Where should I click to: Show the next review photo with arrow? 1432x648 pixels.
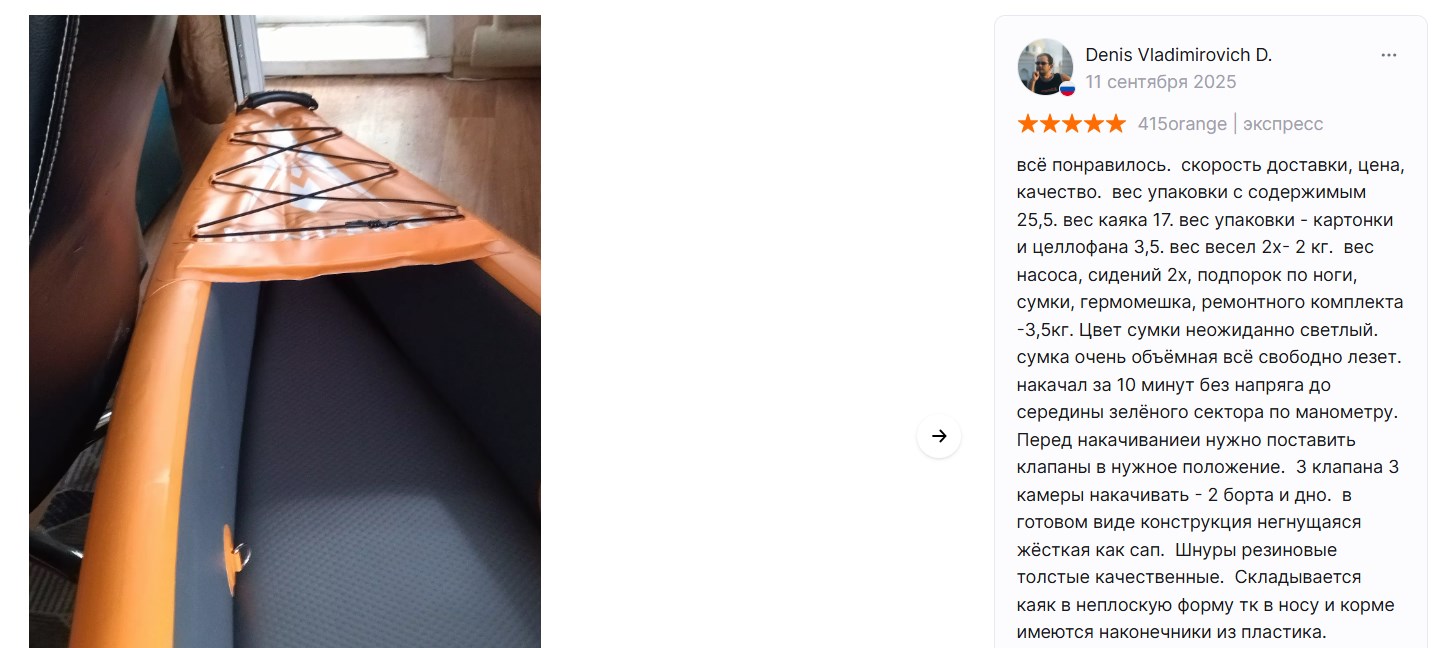[938, 436]
